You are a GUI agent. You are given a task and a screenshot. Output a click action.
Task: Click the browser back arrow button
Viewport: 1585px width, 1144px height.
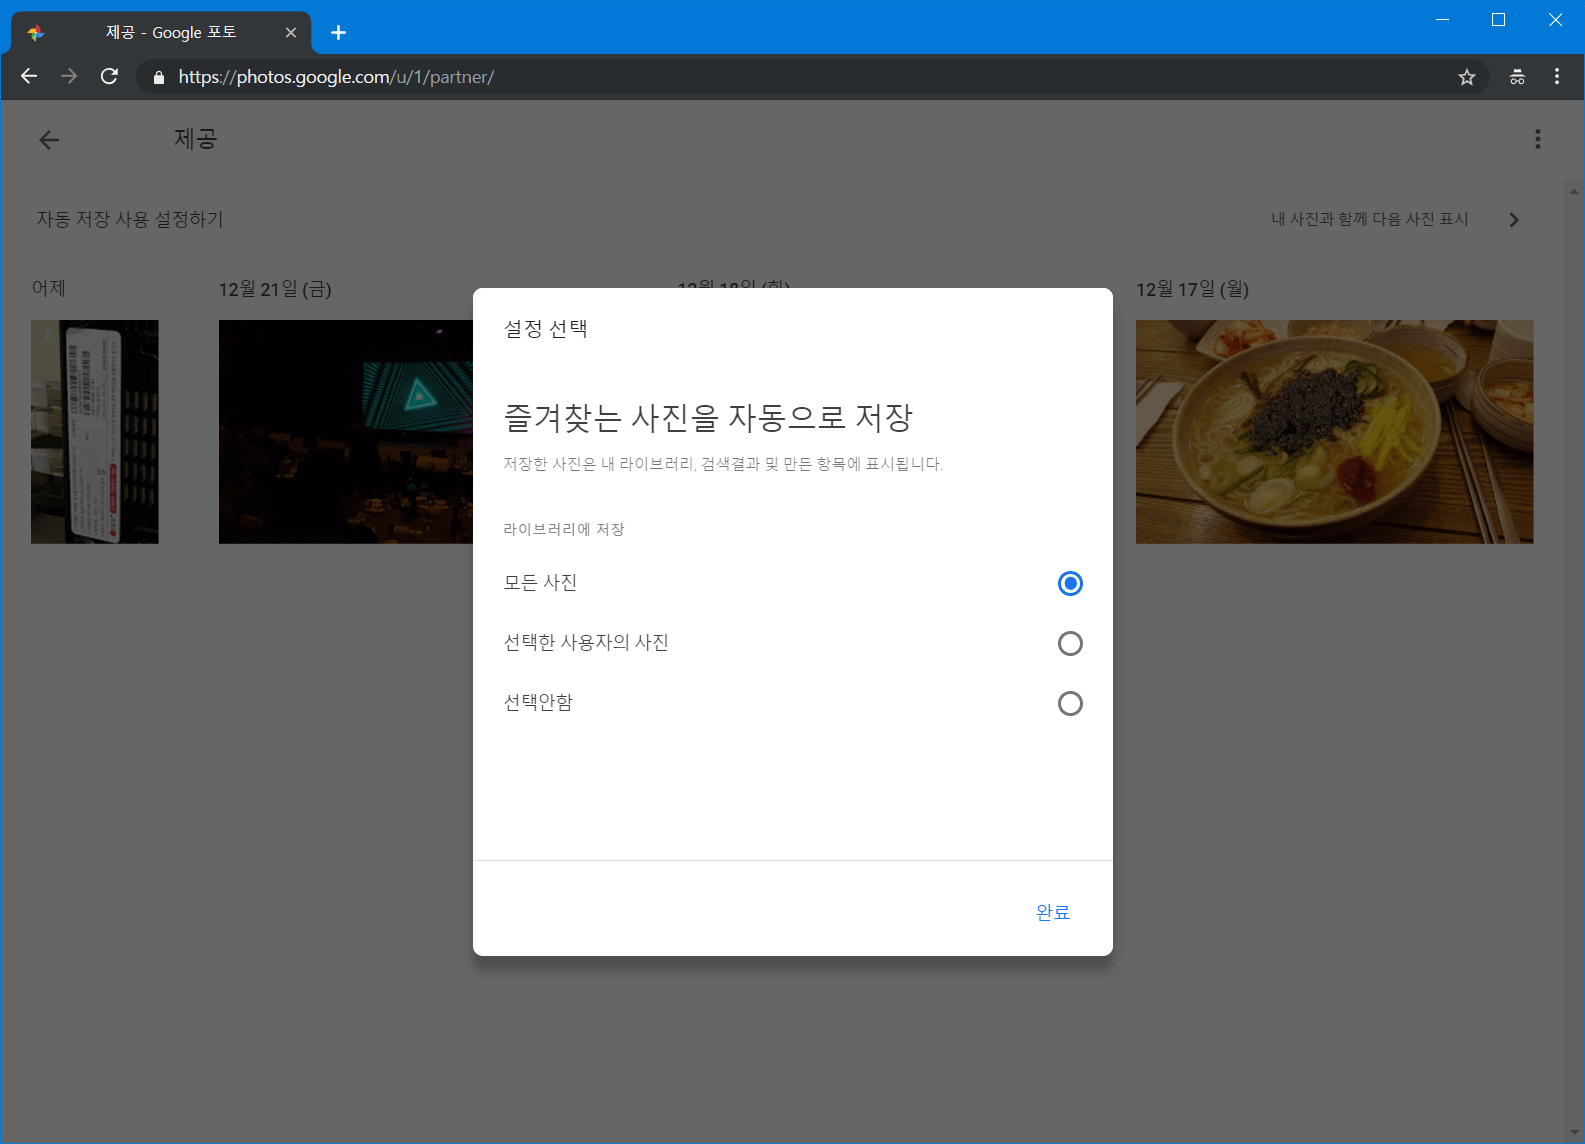coord(29,77)
